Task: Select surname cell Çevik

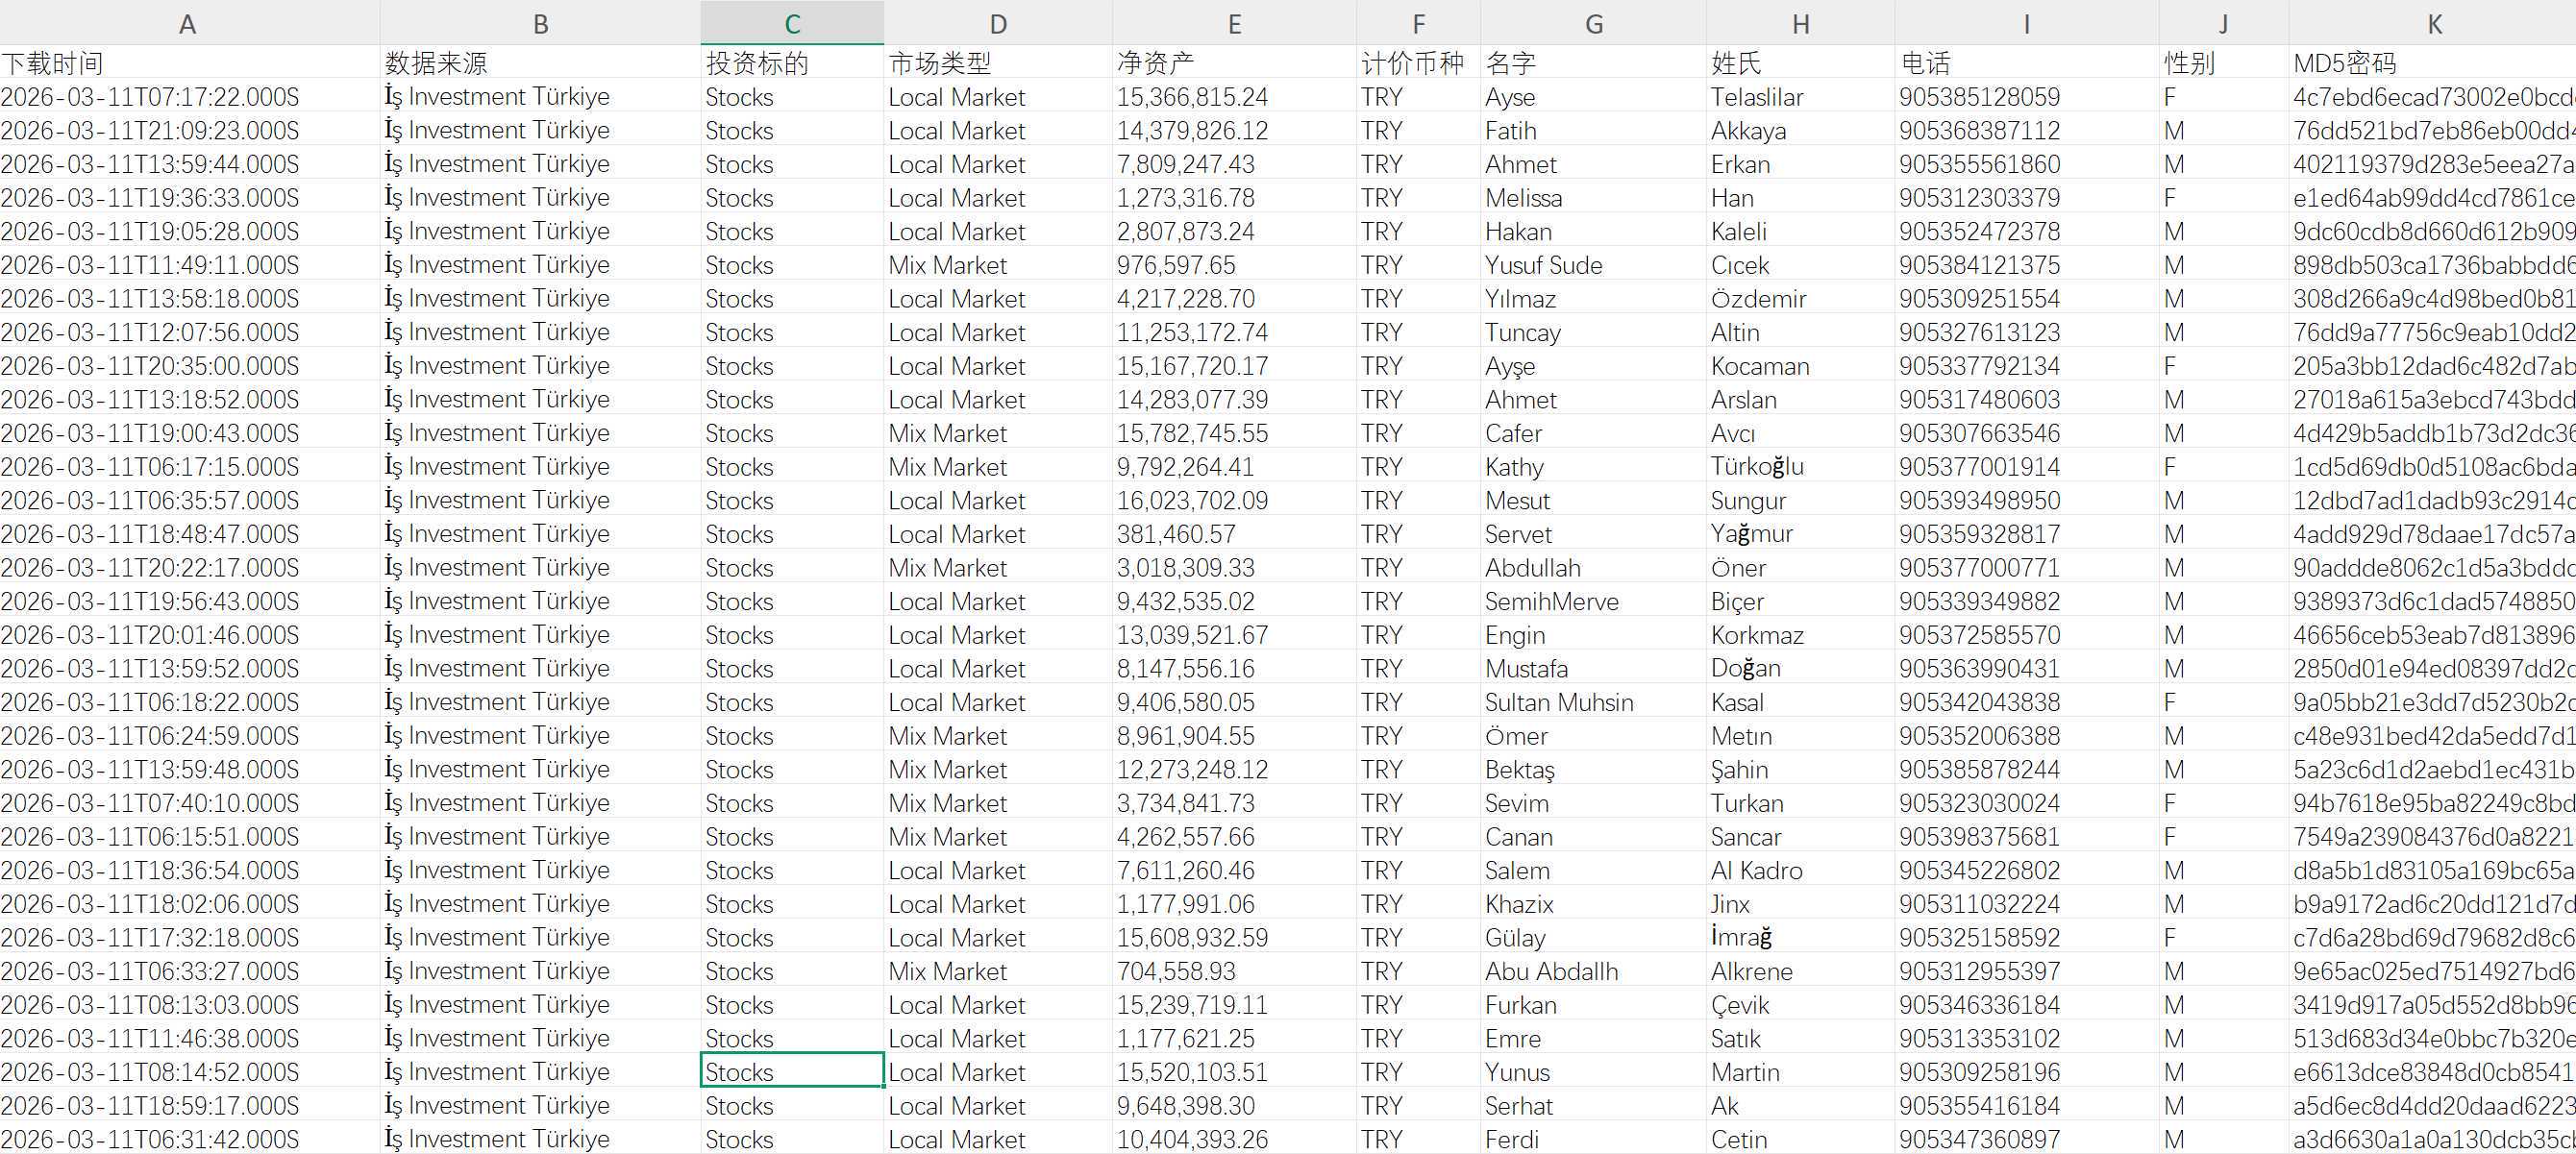Action: point(1800,1005)
